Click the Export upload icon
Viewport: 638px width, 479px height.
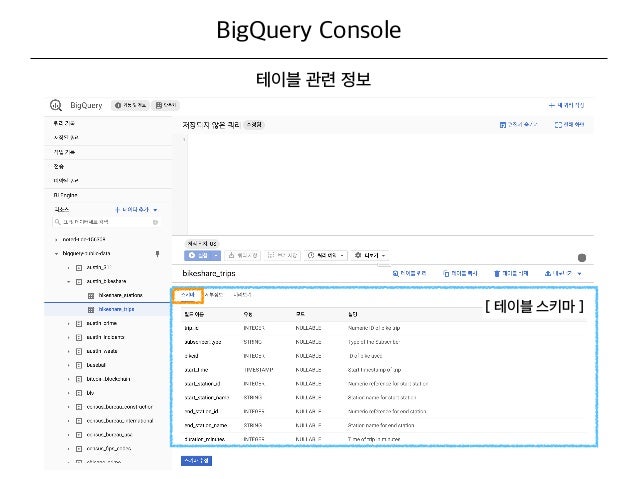click(548, 273)
